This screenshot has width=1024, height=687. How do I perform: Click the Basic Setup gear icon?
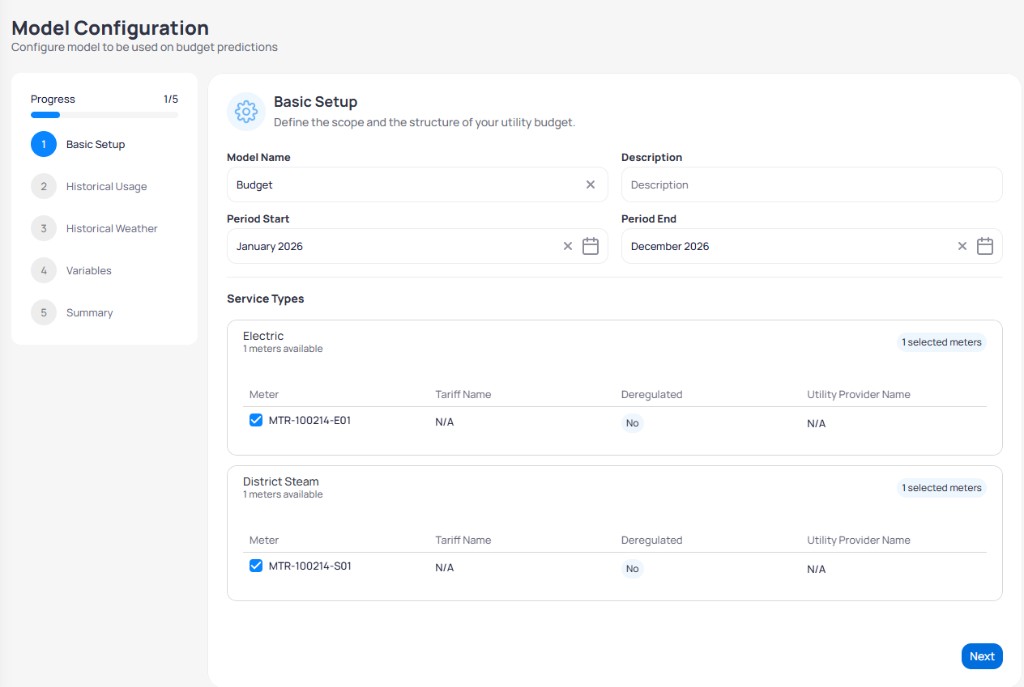246,112
